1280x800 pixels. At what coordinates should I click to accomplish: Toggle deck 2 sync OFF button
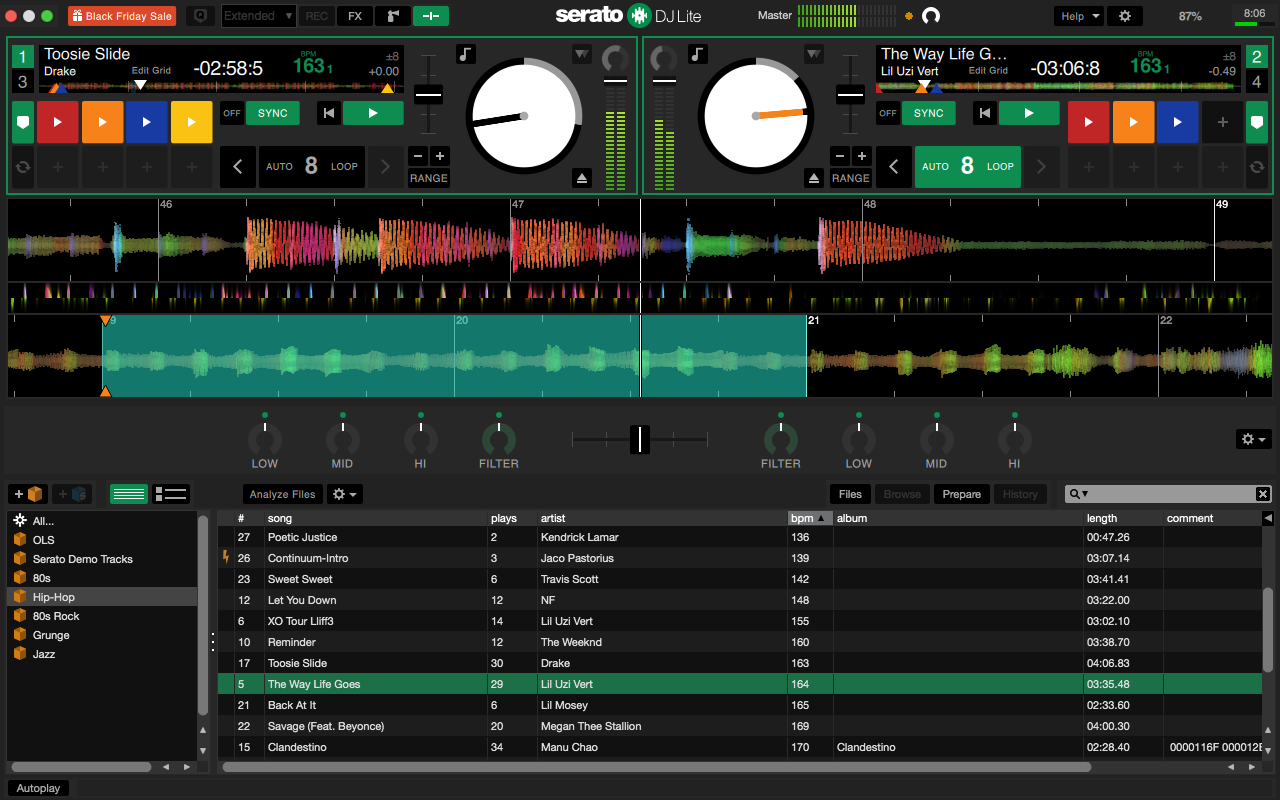(x=888, y=113)
